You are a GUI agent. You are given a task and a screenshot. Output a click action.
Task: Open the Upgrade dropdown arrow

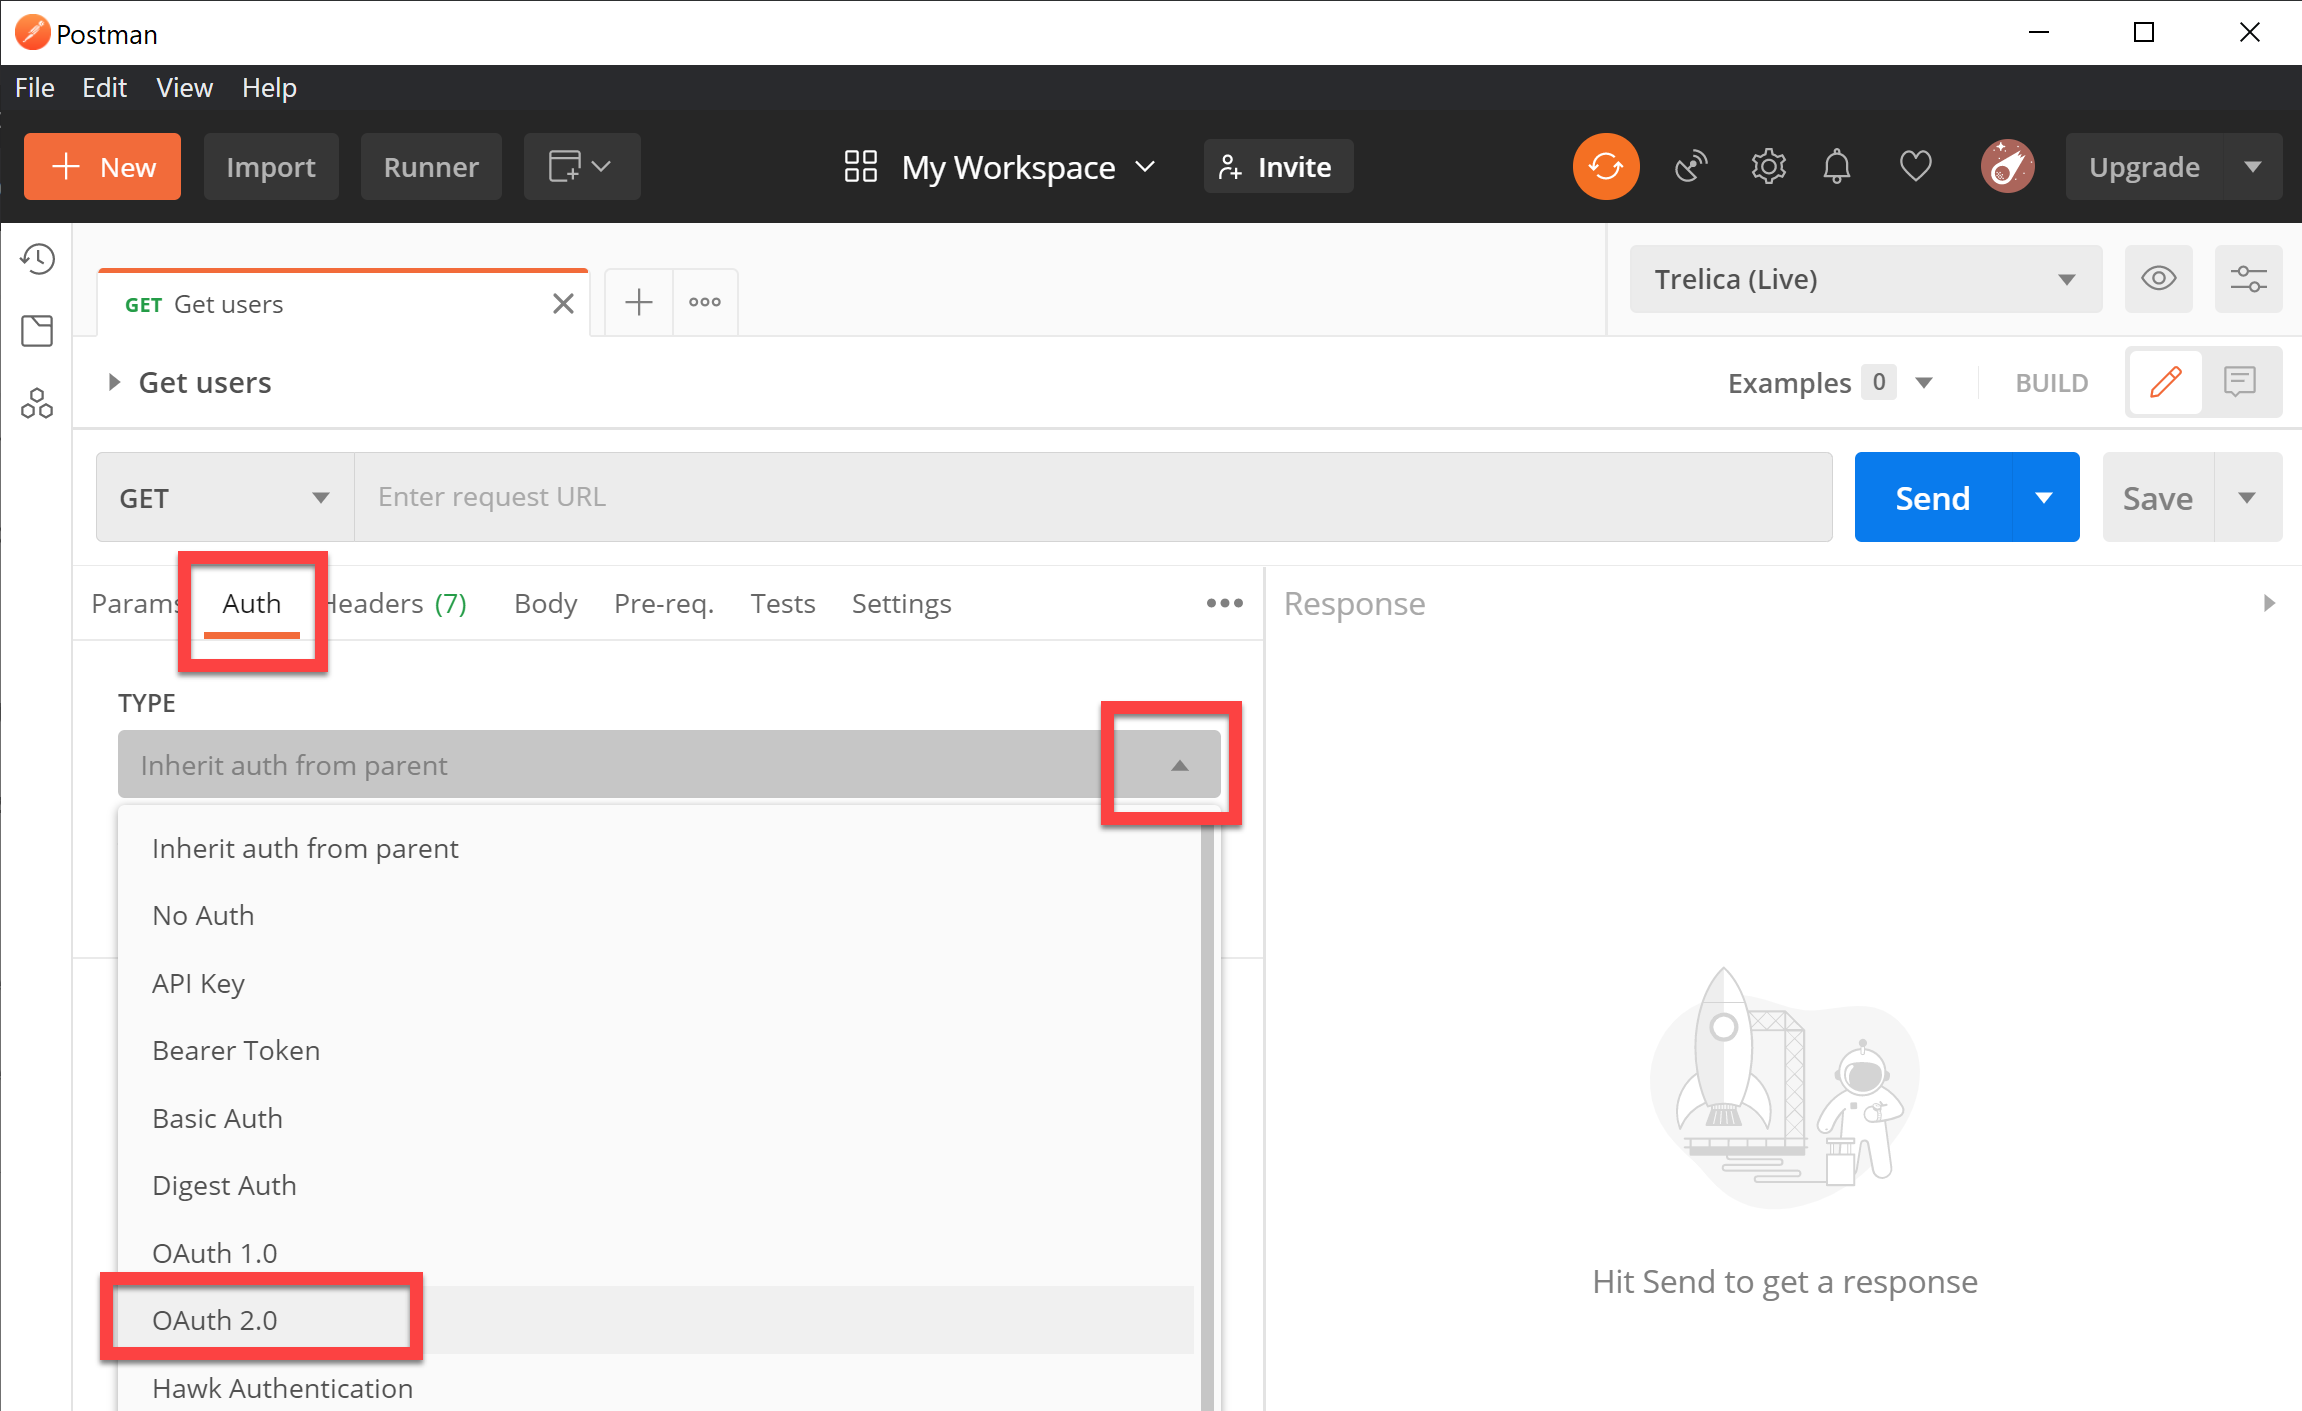2252,166
